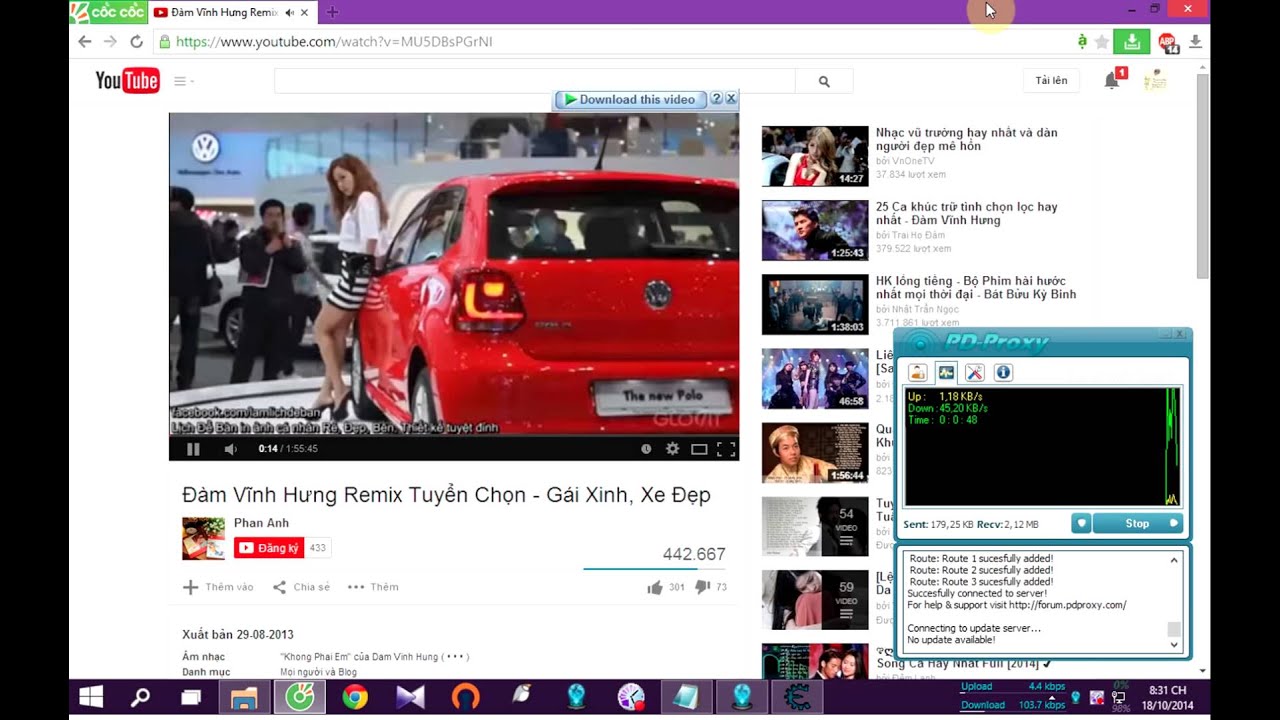Expand the dropdown beside Stop in PD-Proxy
Screen dimensions: 1280x720
click(1080, 524)
